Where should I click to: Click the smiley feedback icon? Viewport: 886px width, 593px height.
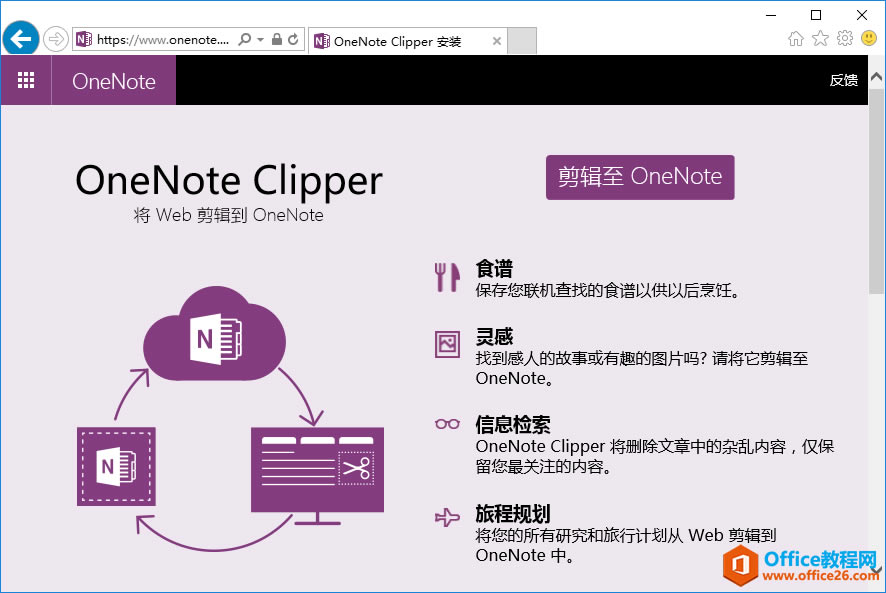coord(868,38)
